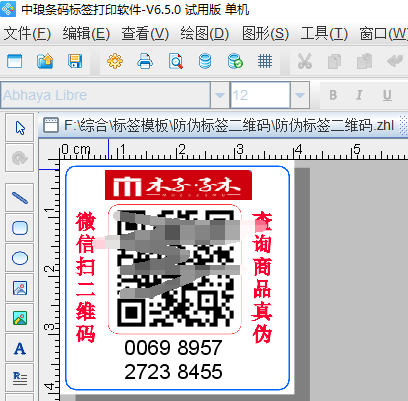Select the 防伪标签二维码.zhl document tab
The image size is (408, 401).
tap(219, 126)
